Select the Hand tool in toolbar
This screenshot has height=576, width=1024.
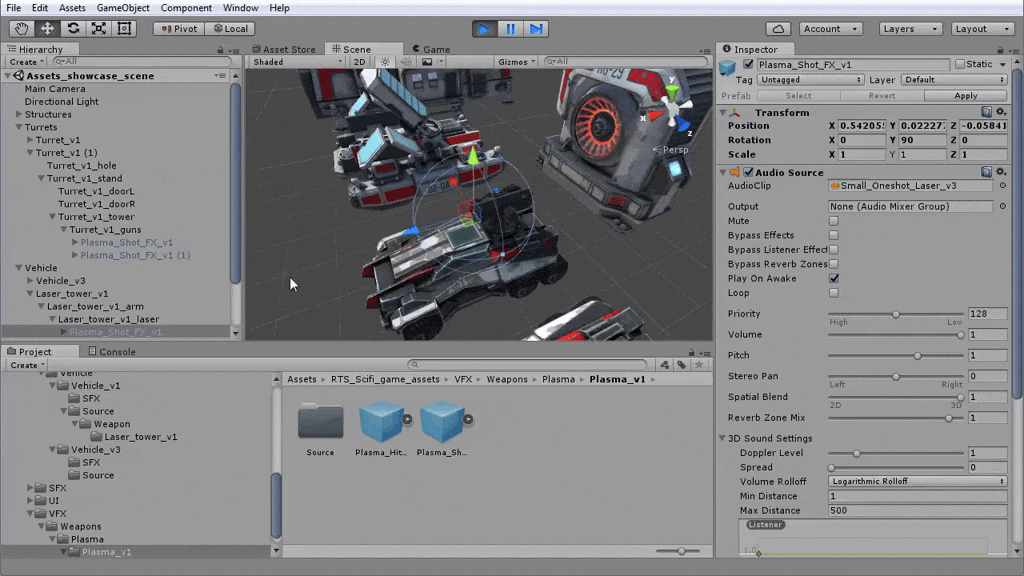coord(21,29)
